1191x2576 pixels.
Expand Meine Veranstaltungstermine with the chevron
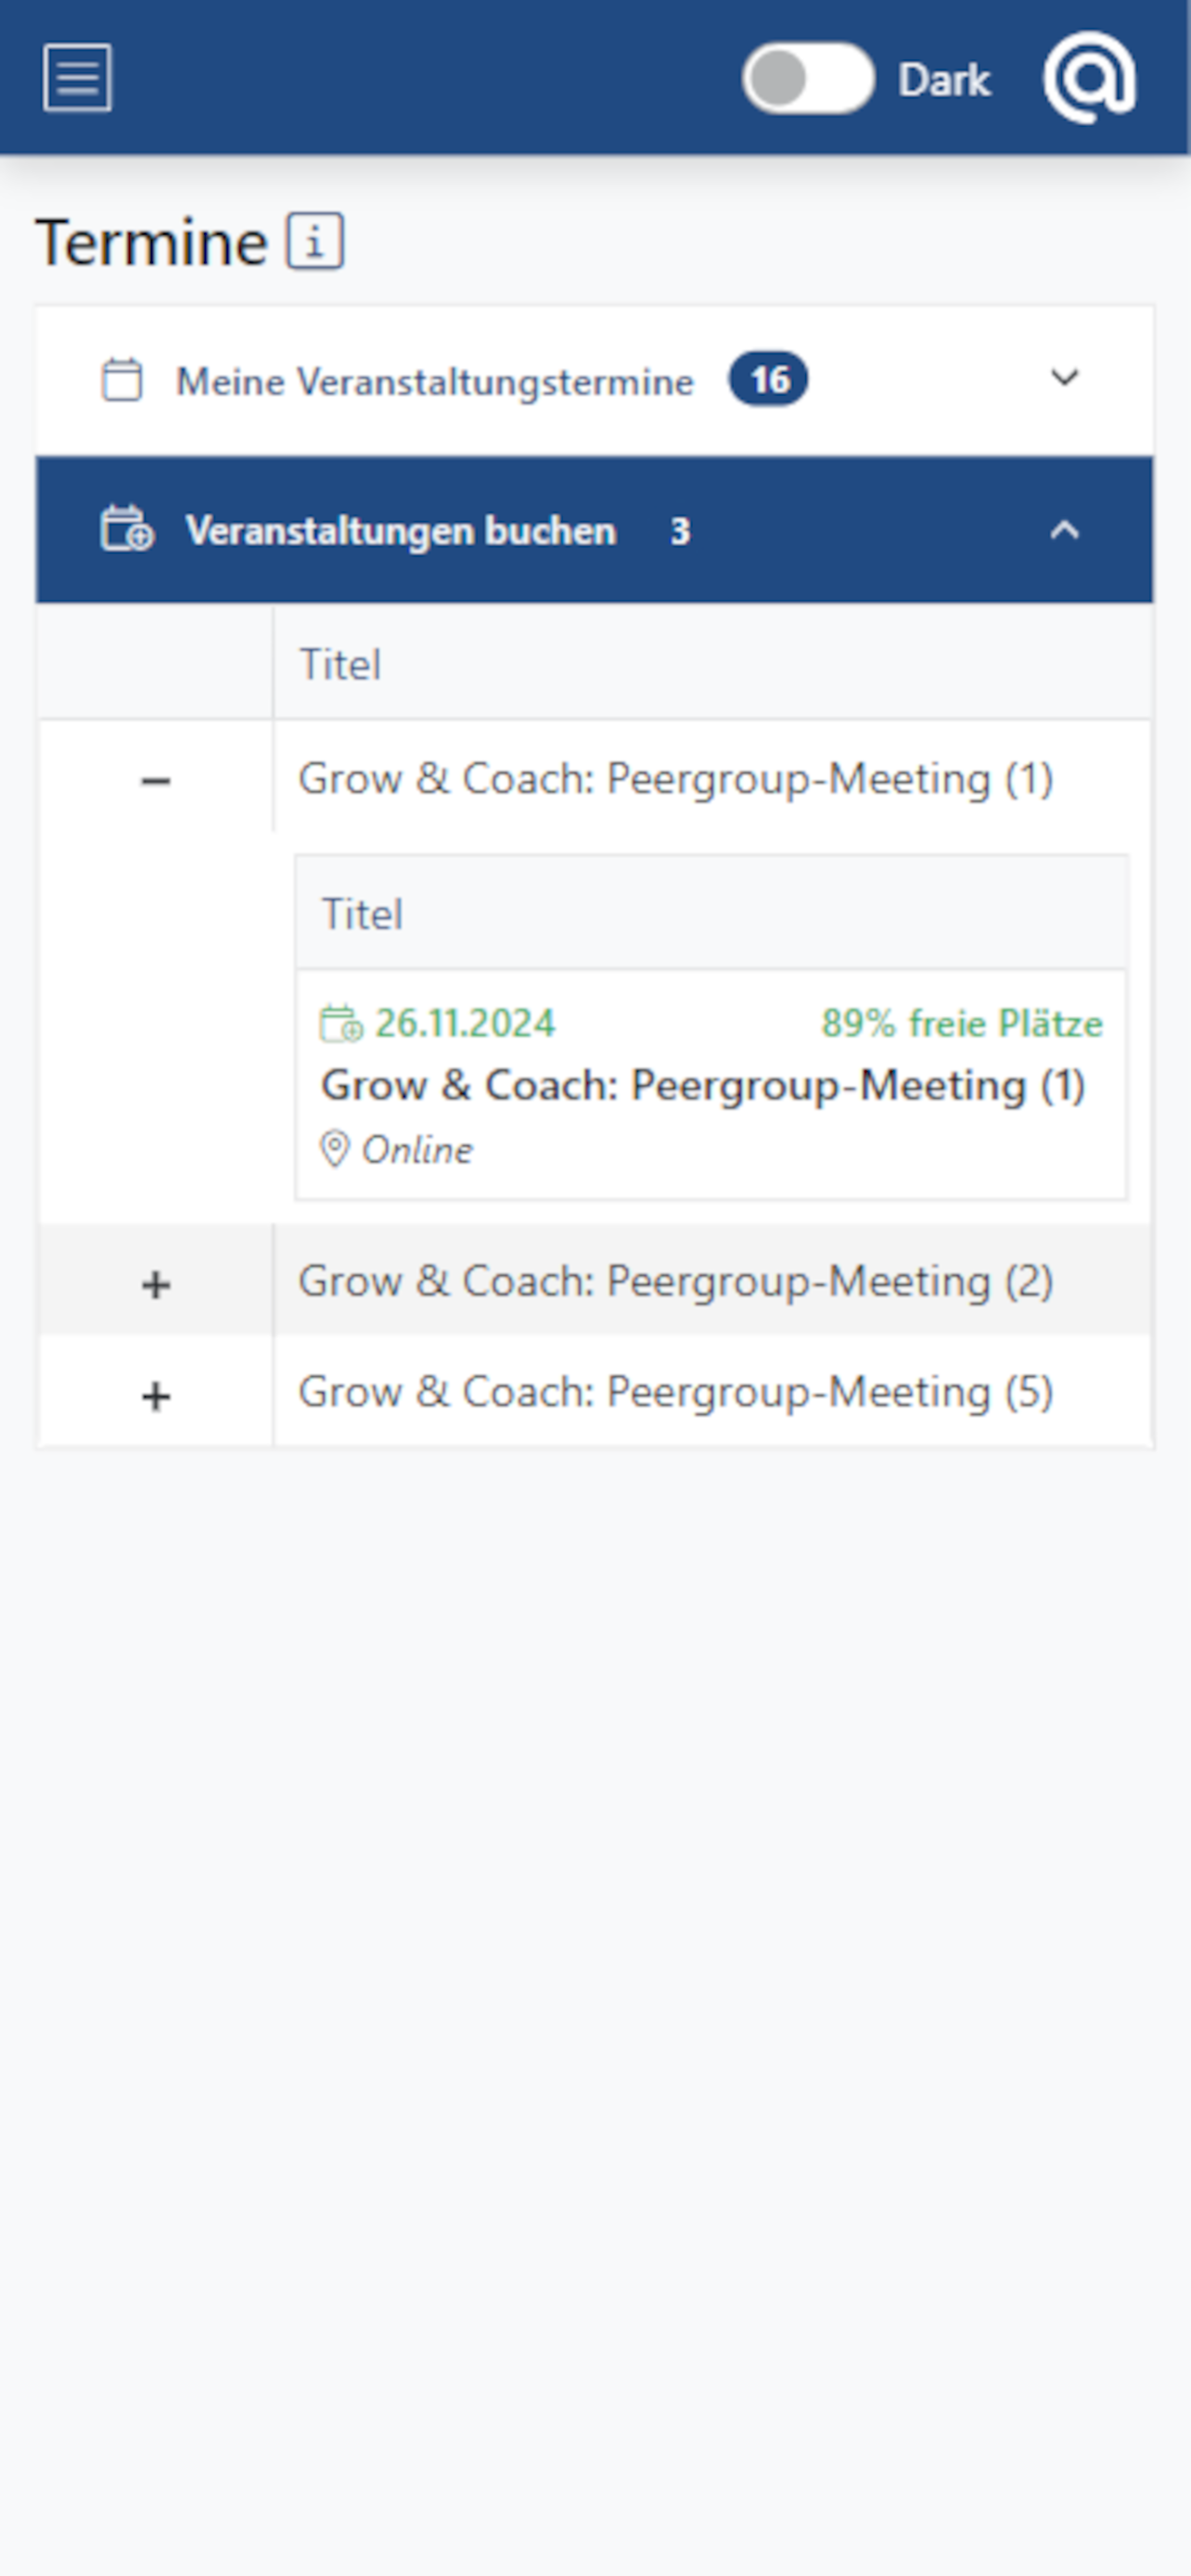[1065, 378]
